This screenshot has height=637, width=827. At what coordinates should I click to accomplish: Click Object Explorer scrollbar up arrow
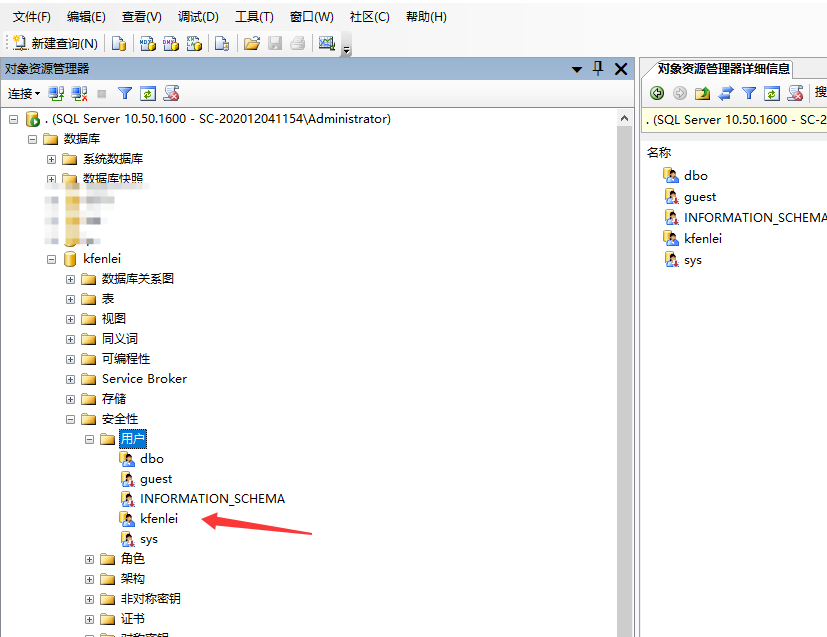pyautogui.click(x=624, y=118)
